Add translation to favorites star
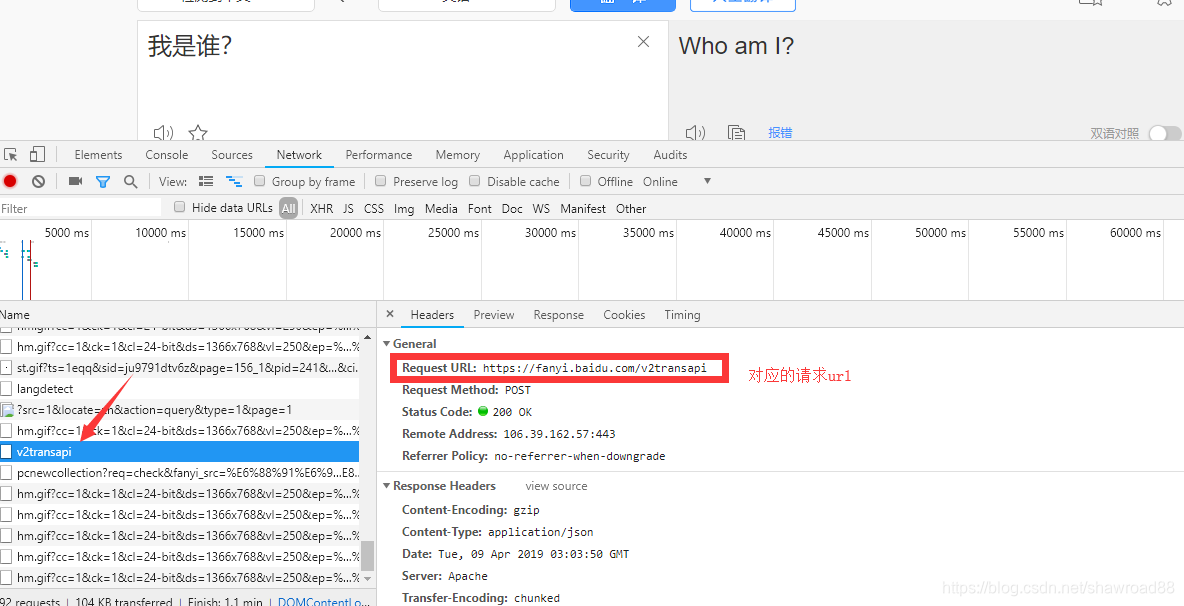The height and width of the screenshot is (606, 1184). tap(198, 134)
